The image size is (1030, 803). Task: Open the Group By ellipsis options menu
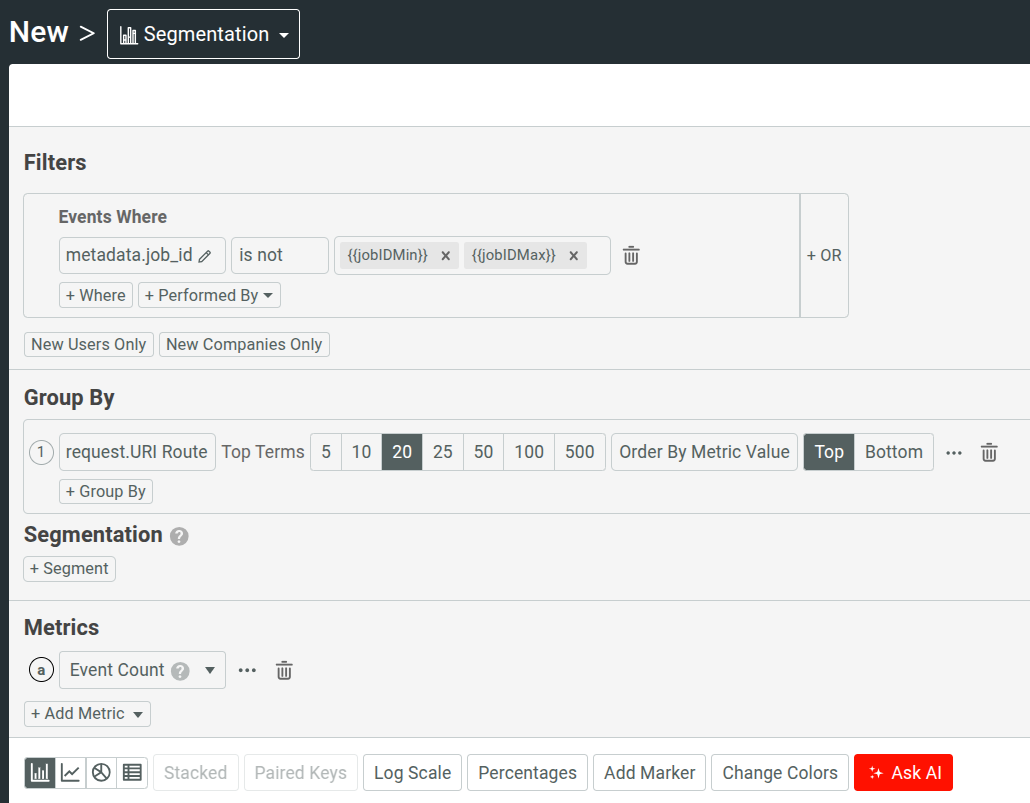(953, 452)
